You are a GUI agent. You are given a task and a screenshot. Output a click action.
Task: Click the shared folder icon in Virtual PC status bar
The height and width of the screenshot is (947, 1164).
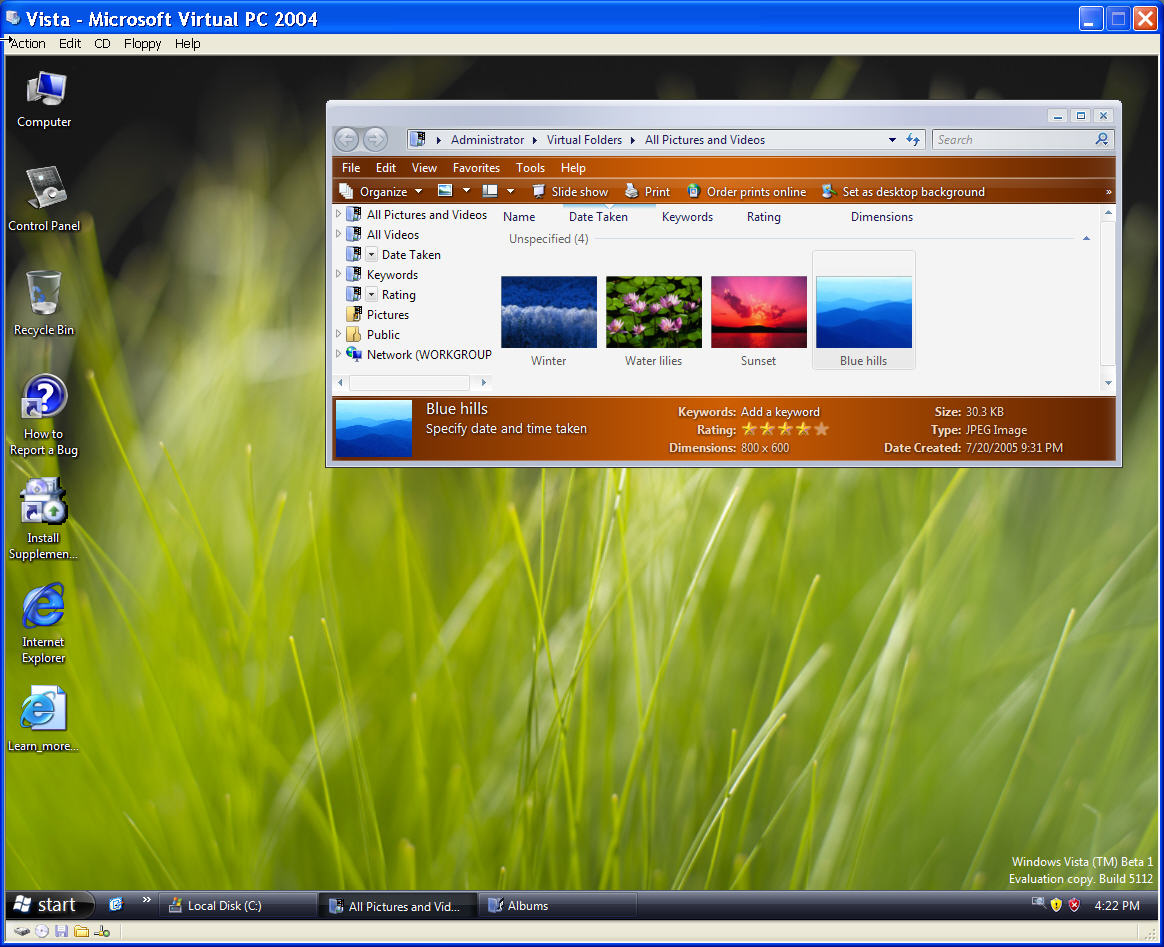pos(82,931)
